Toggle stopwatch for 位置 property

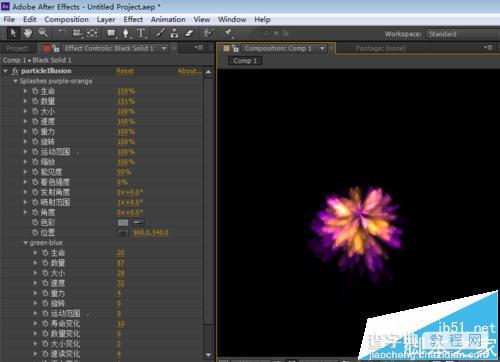tap(35, 232)
